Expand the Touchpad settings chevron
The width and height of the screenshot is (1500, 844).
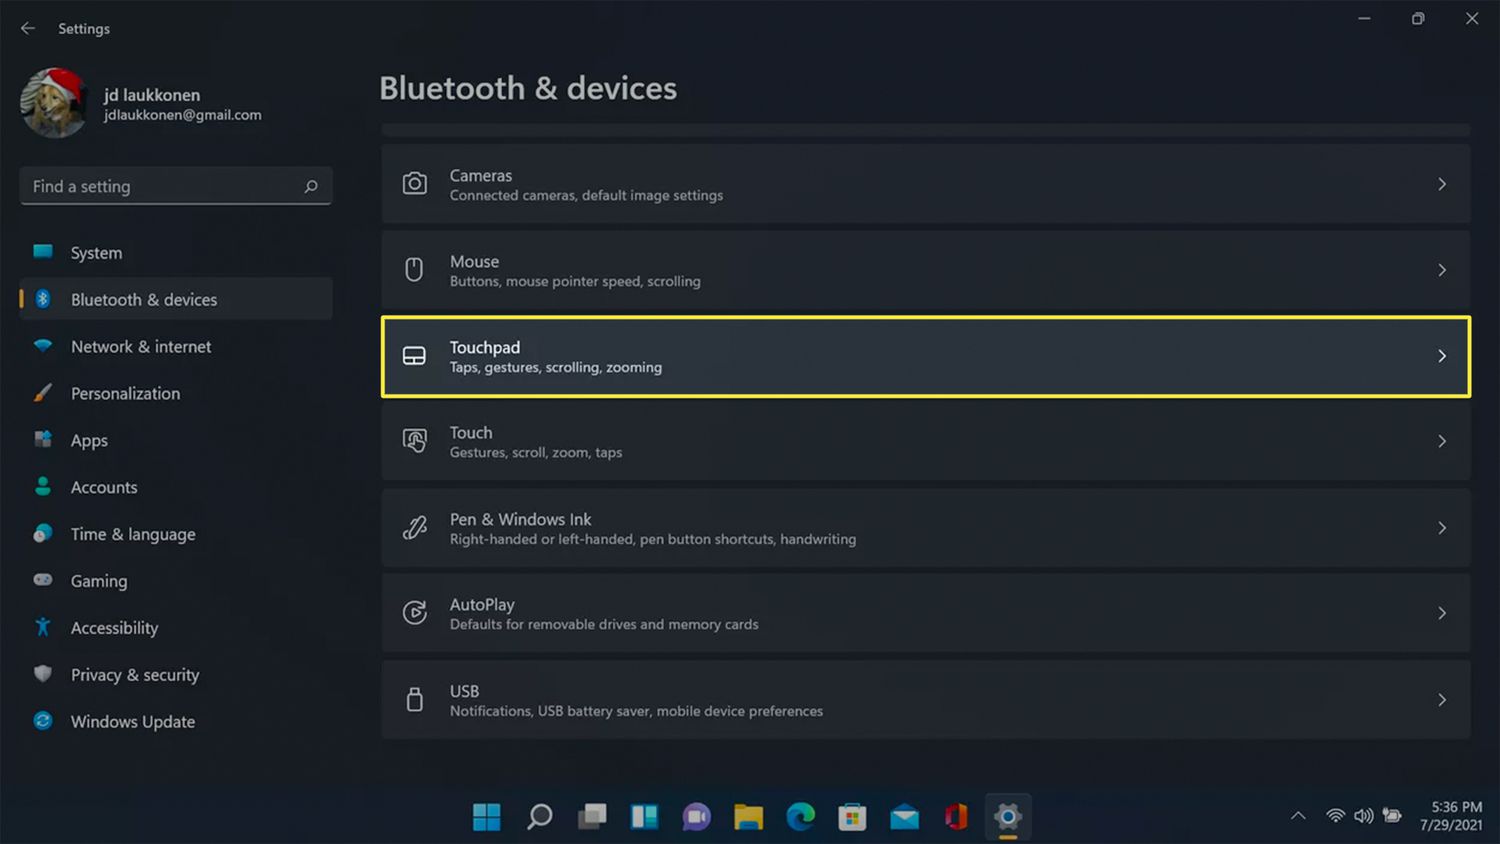pos(1441,356)
